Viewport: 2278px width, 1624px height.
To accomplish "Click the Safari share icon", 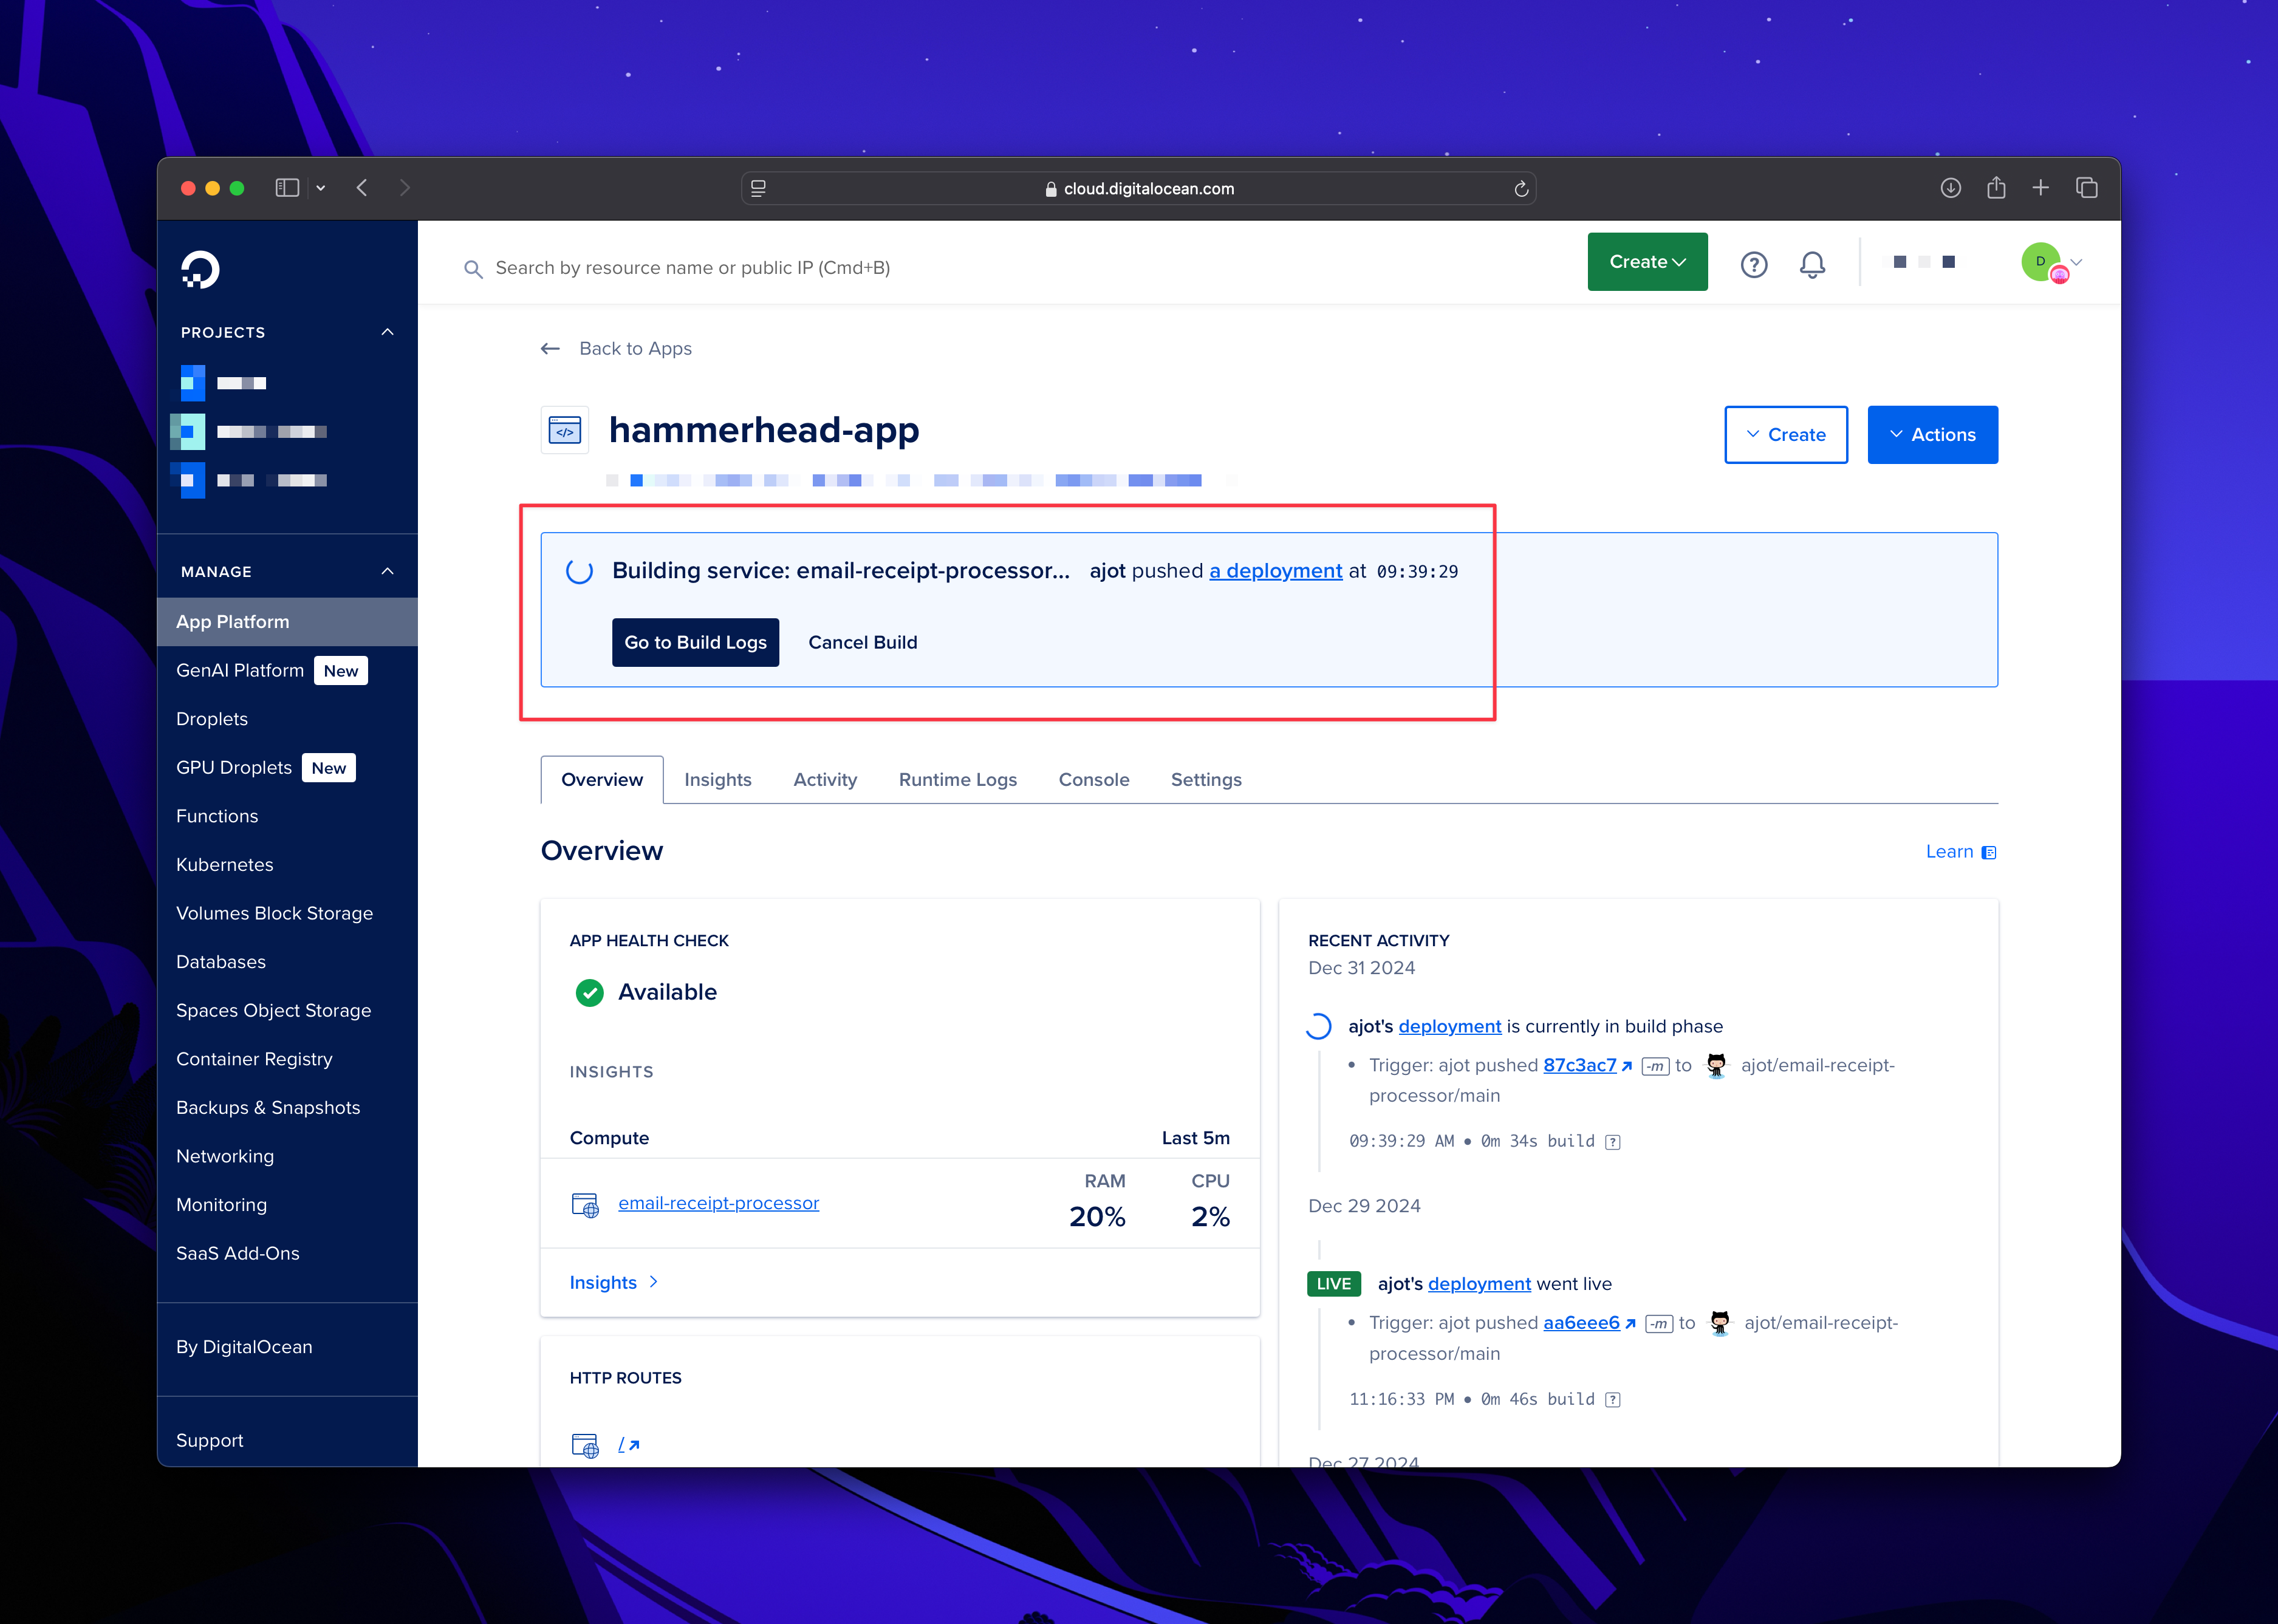I will [1996, 187].
